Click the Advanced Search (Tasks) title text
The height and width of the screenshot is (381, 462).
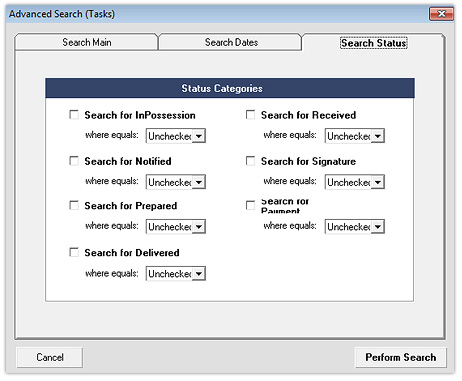(62, 14)
